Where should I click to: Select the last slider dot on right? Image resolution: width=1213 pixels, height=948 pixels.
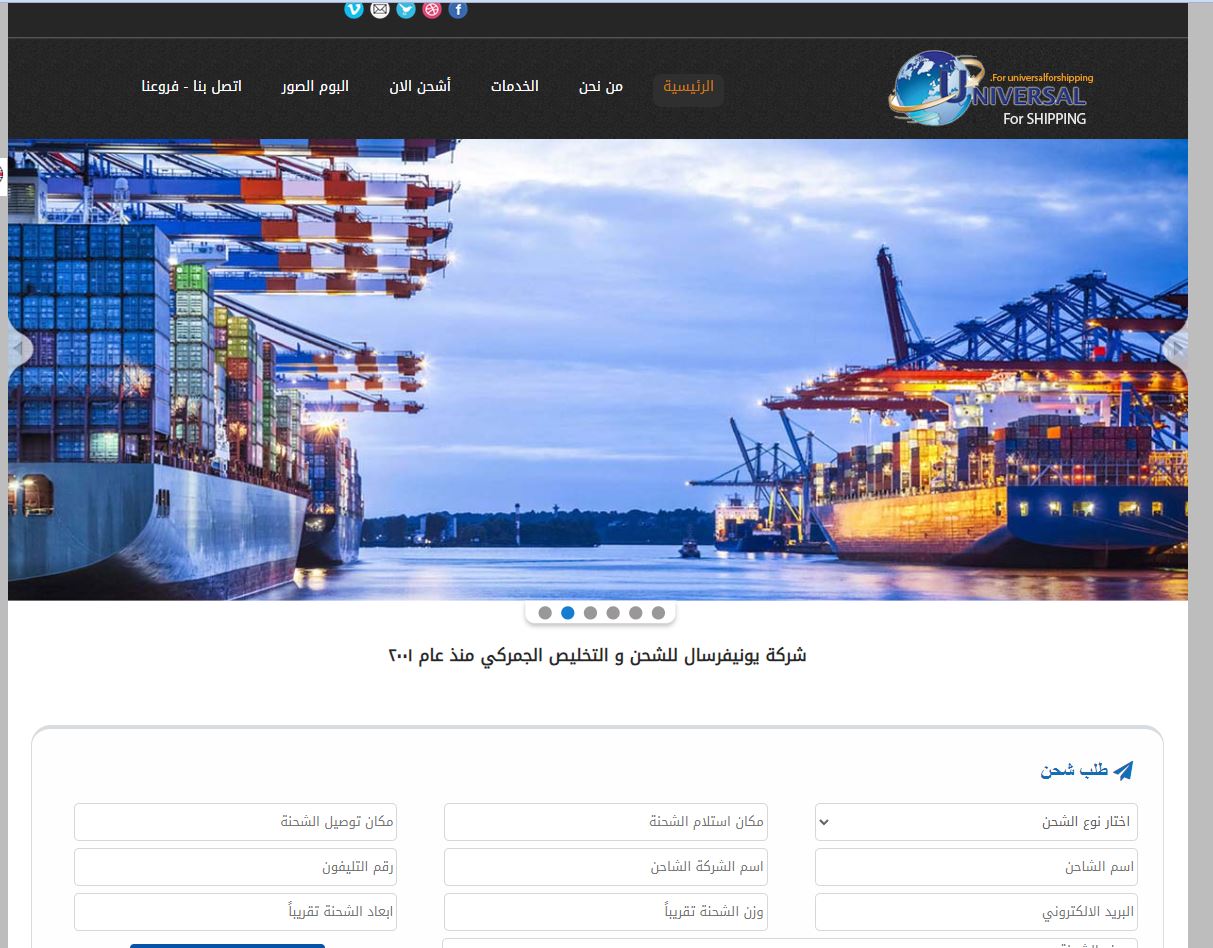point(658,613)
